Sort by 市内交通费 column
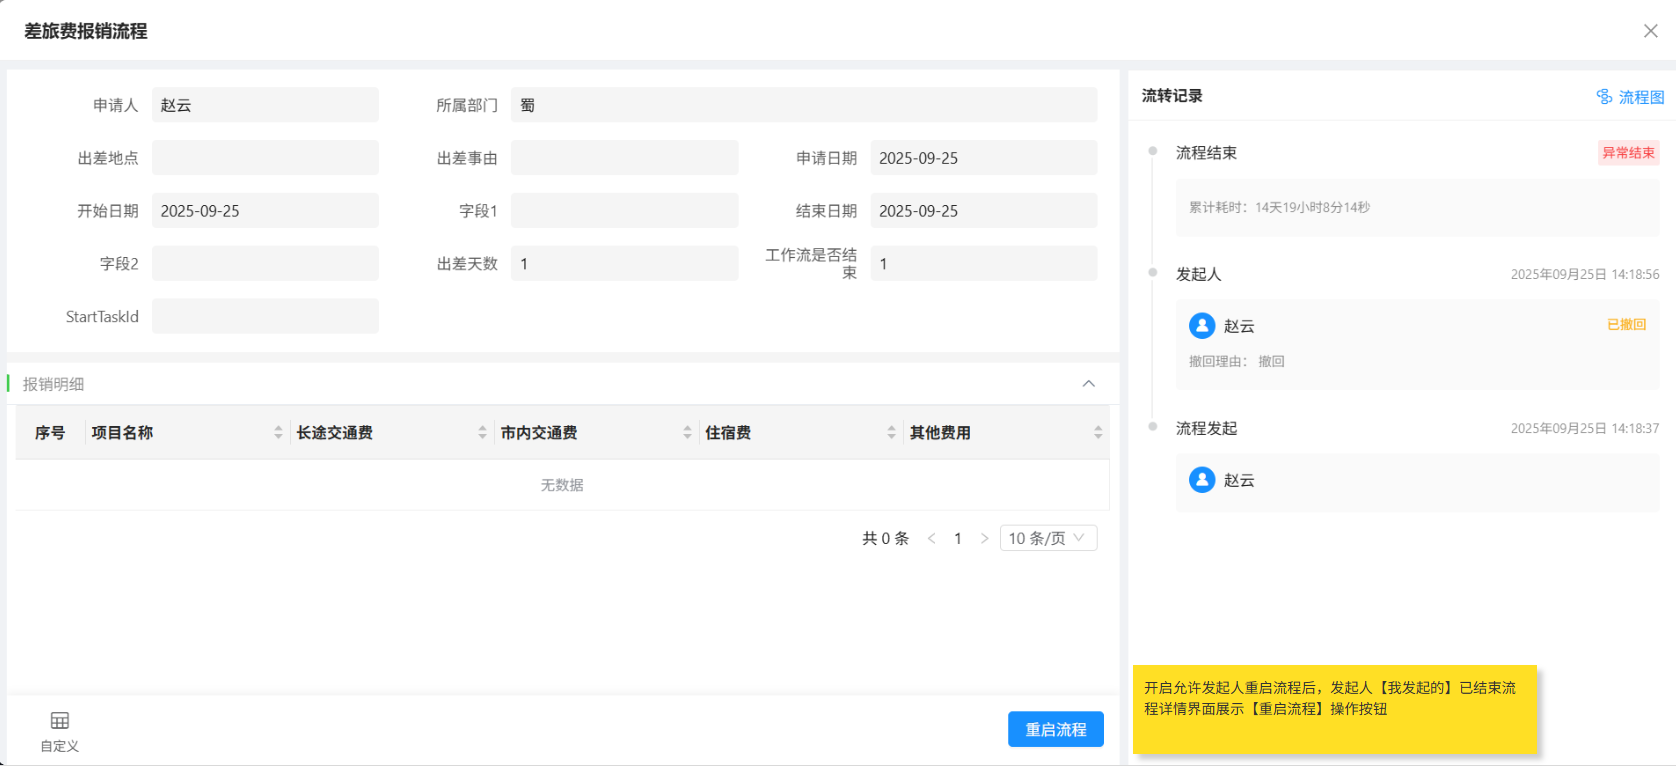 tap(687, 432)
